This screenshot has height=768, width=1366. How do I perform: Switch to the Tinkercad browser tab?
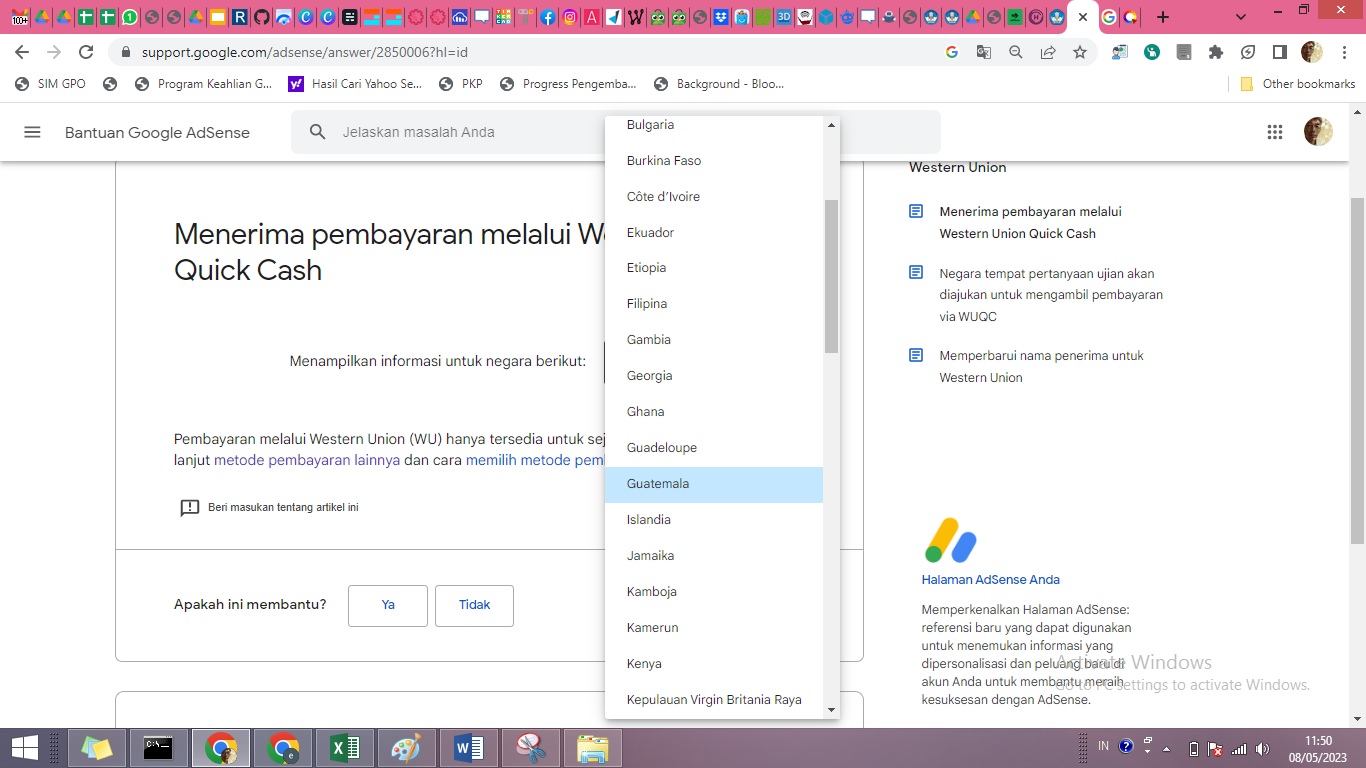click(503, 17)
